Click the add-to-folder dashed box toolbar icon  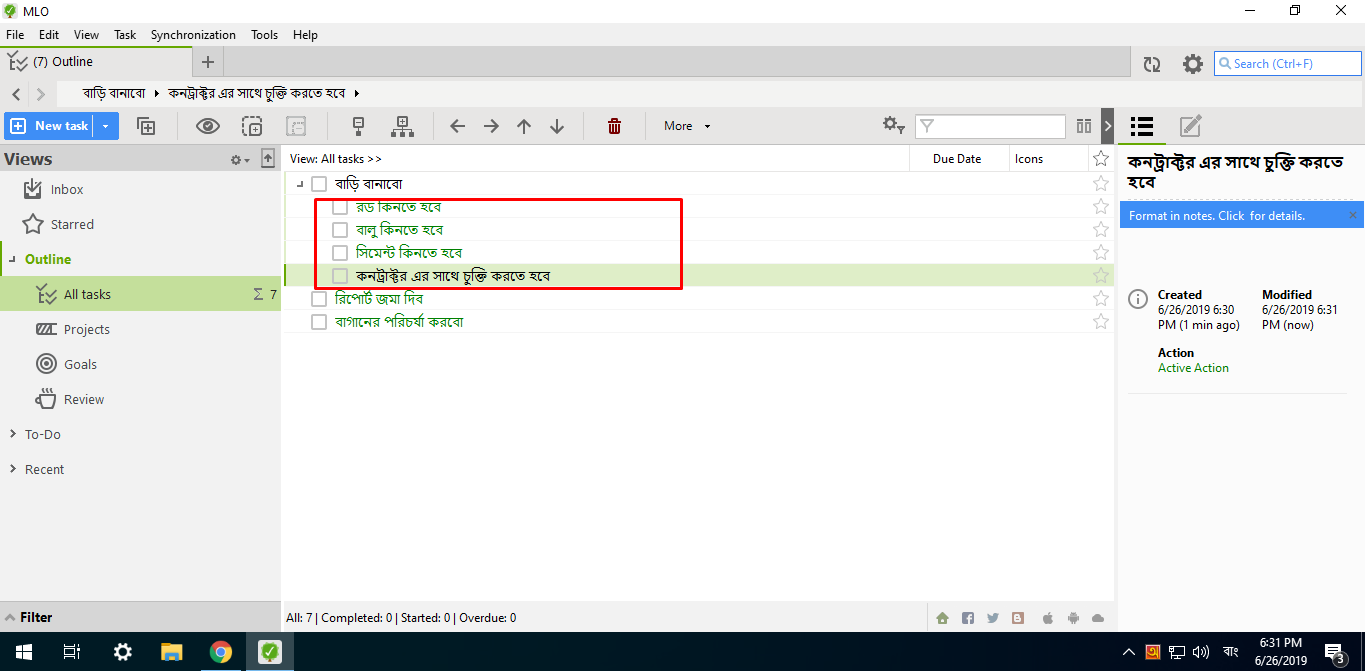coord(252,126)
